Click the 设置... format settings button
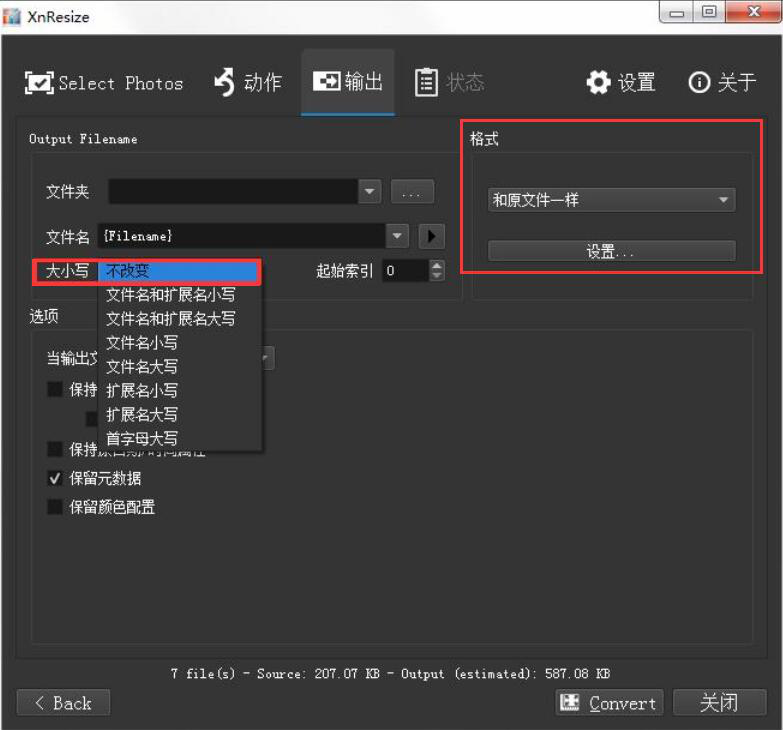This screenshot has width=783, height=730. click(611, 251)
